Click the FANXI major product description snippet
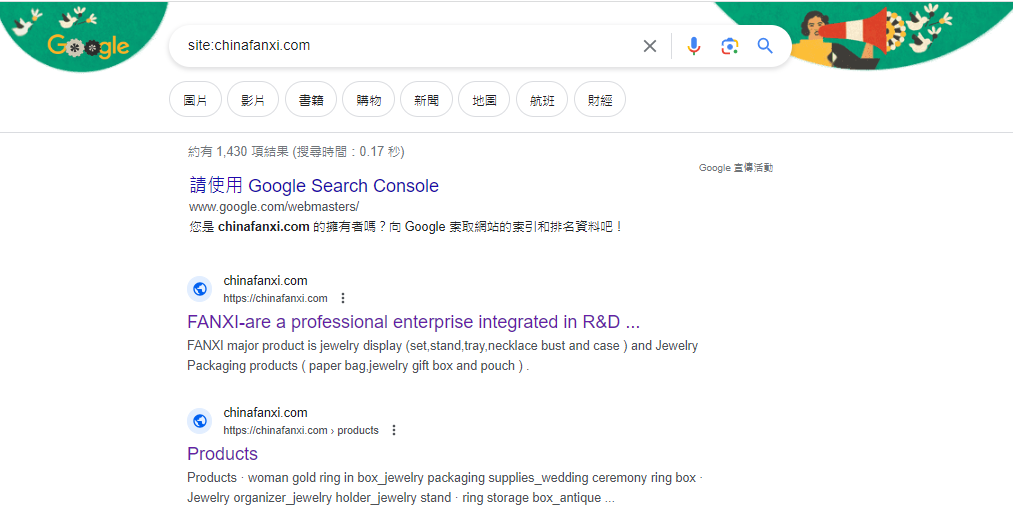 pyautogui.click(x=443, y=355)
